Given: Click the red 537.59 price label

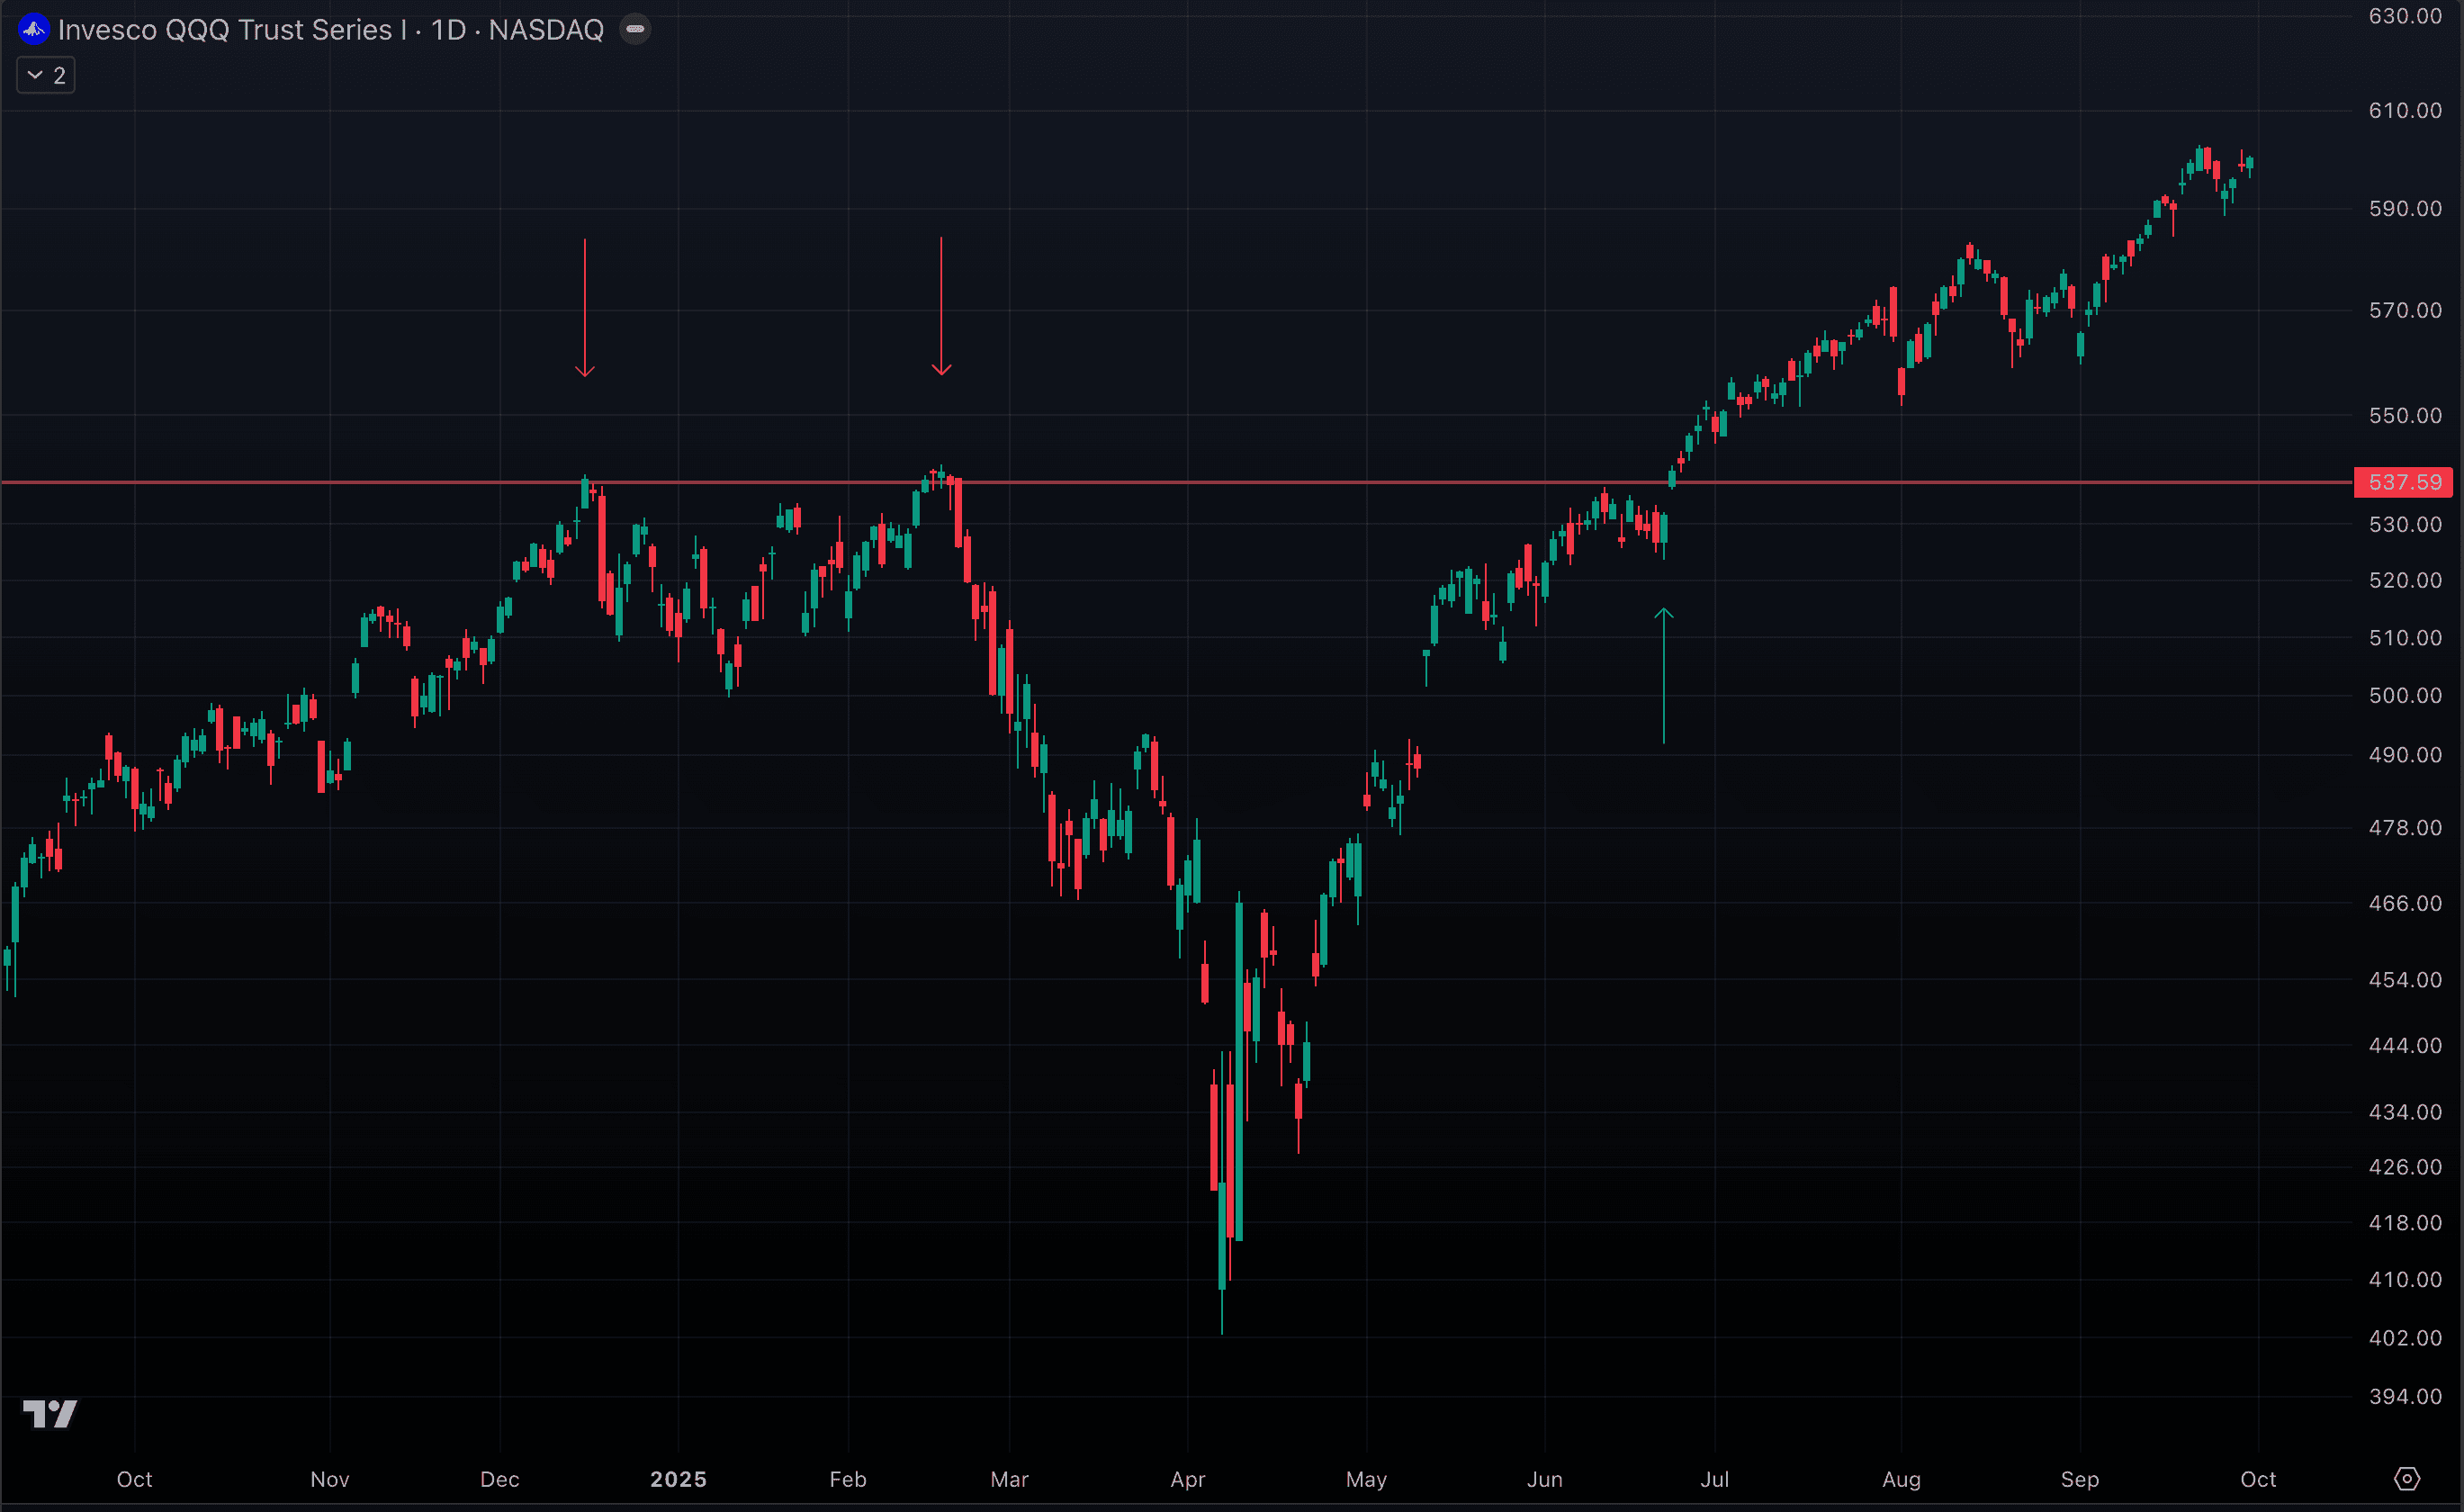Looking at the screenshot, I should click(x=2403, y=482).
